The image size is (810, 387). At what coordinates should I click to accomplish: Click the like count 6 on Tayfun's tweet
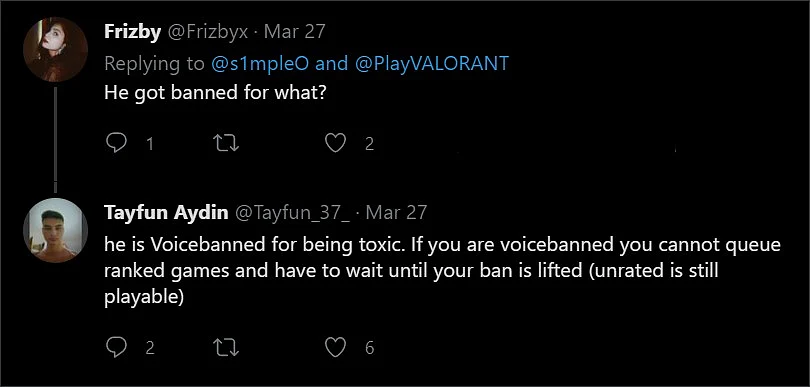(x=369, y=348)
